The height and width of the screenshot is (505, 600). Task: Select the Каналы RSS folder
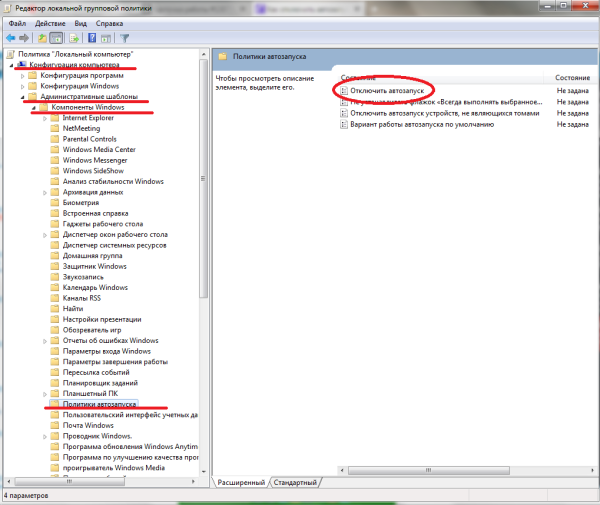pos(82,298)
